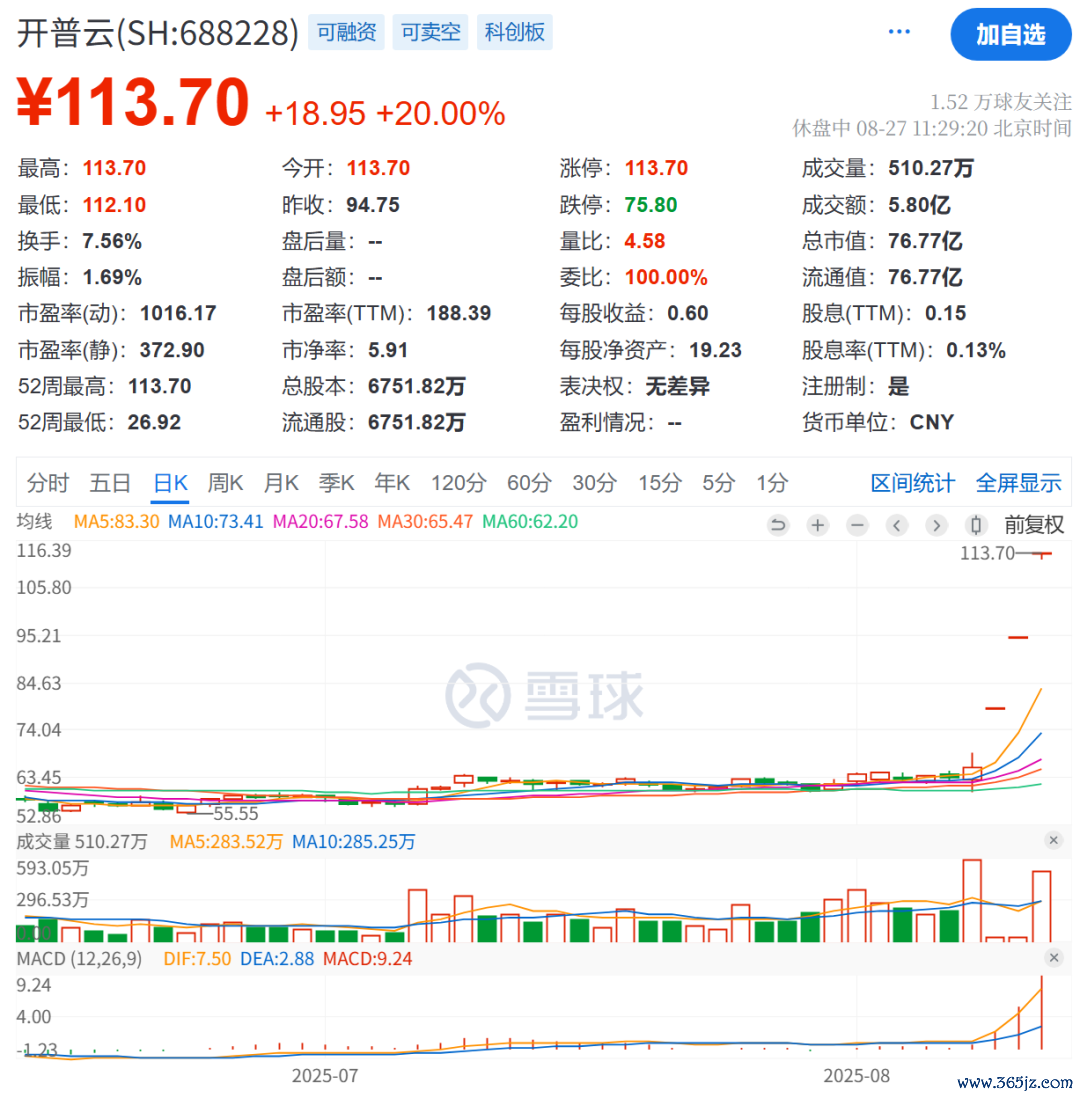
Task: Switch to the 分时 chart tab
Action: click(48, 483)
